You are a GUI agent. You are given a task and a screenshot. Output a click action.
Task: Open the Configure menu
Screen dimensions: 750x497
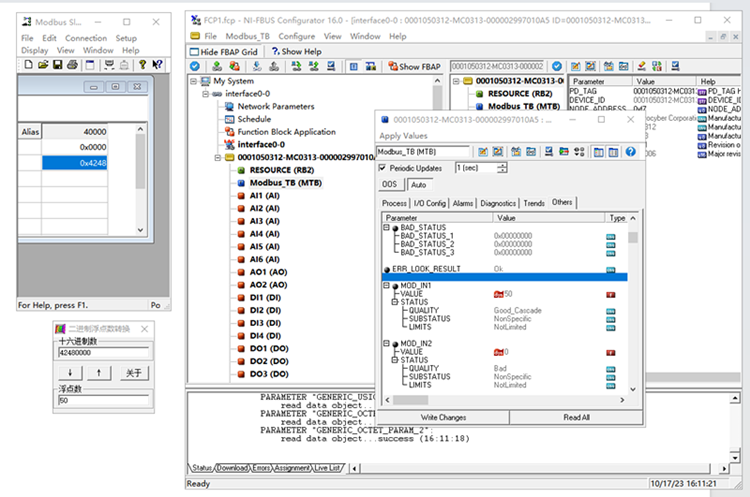click(297, 36)
